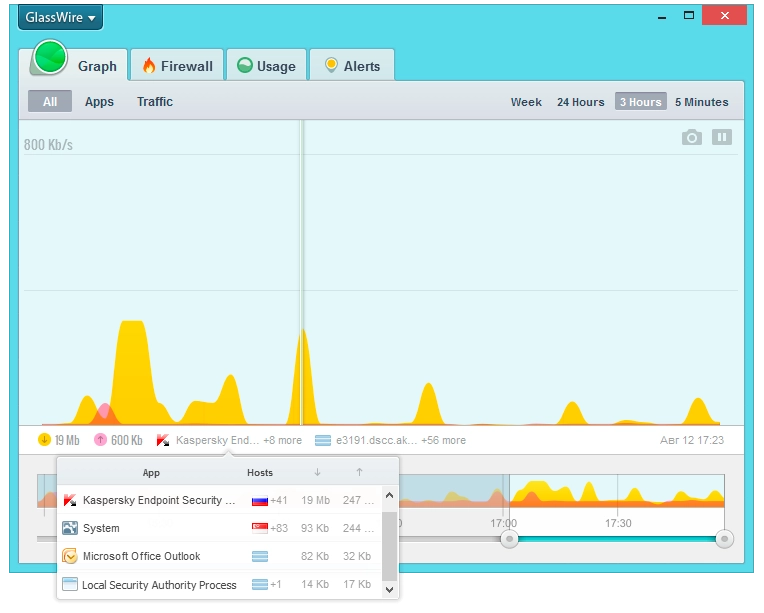The height and width of the screenshot is (613, 764).
Task: Set time range to 5 Minutes
Action: coord(702,102)
